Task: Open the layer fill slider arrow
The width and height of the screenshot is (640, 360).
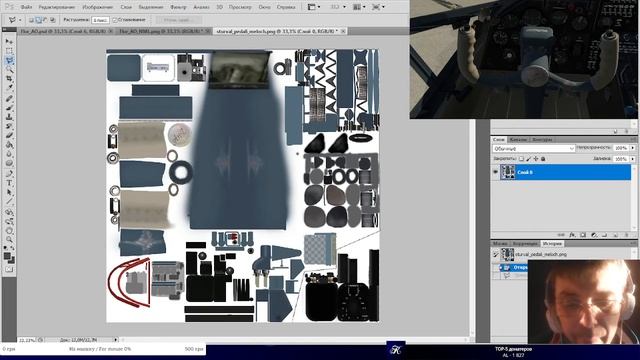Action: (x=633, y=159)
